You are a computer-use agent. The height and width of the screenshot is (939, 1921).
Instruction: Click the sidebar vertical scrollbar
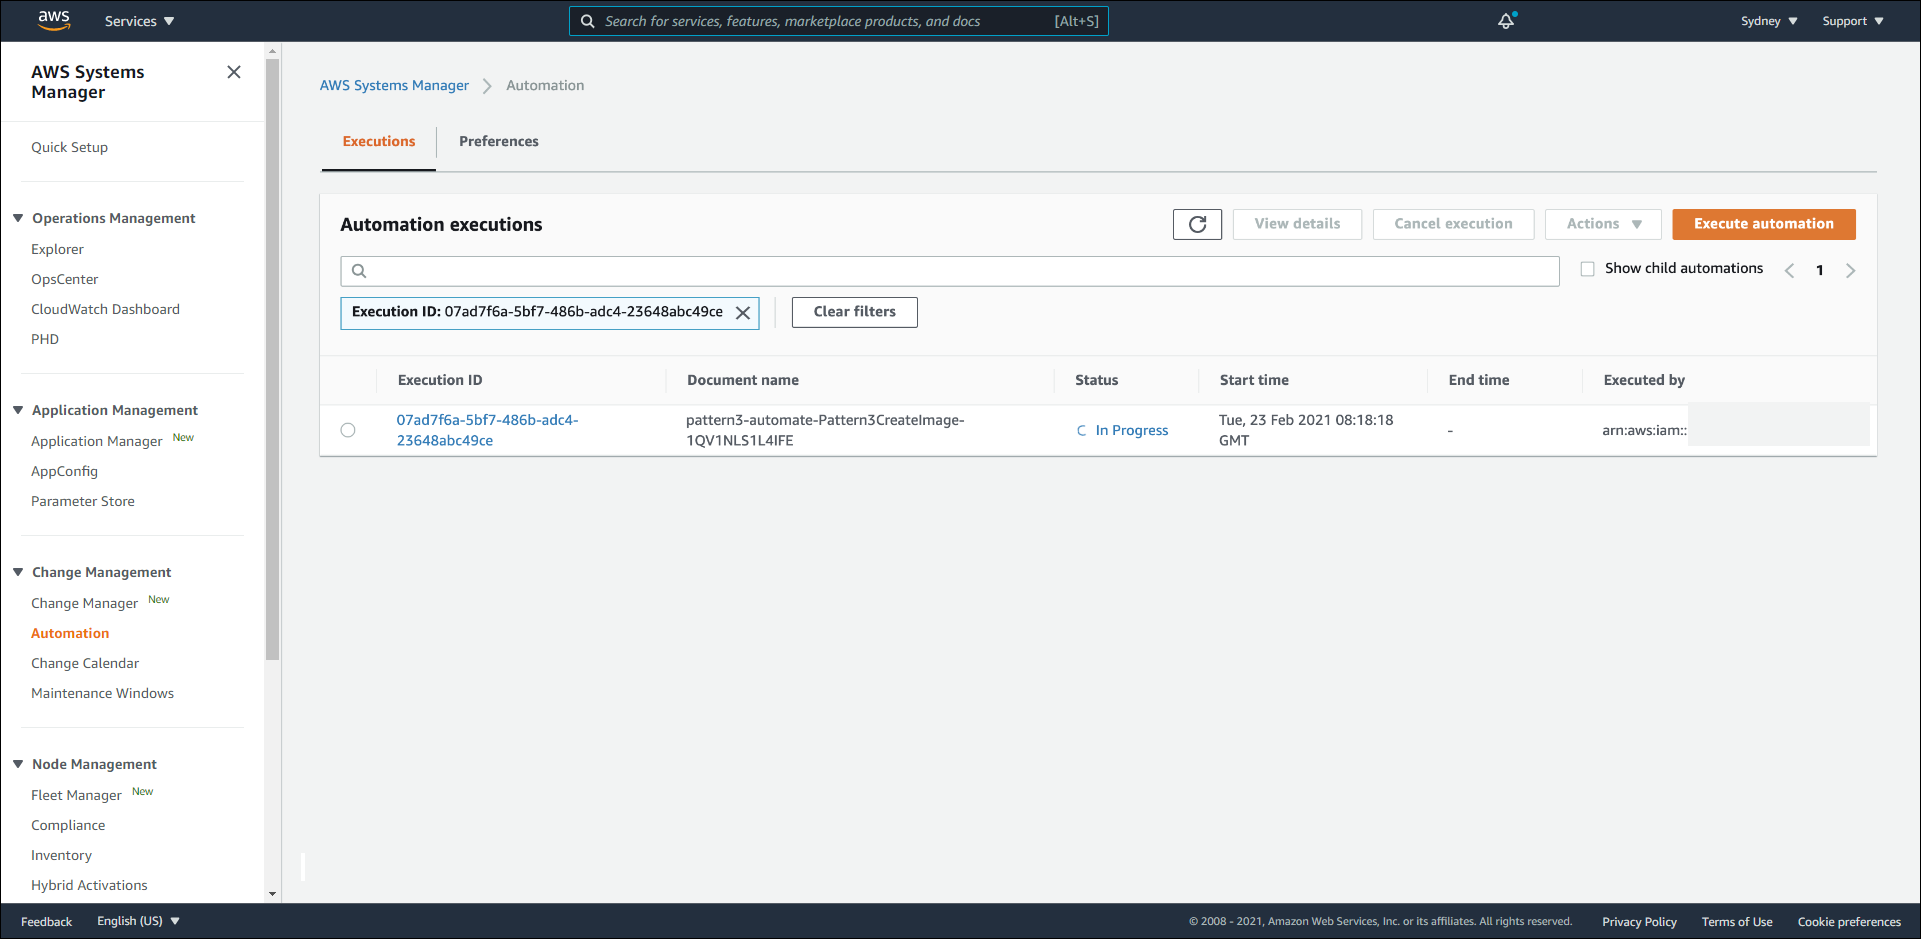click(x=273, y=360)
